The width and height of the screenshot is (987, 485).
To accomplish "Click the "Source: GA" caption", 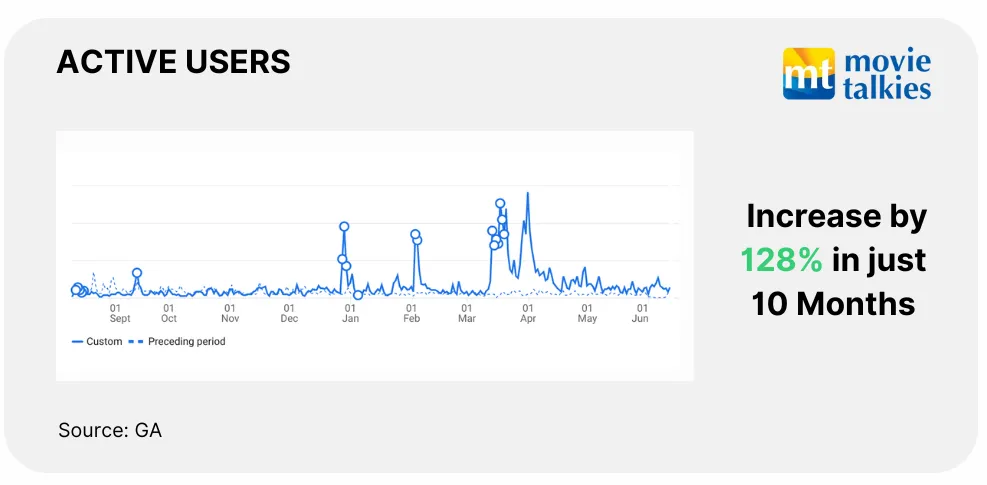I will [110, 431].
